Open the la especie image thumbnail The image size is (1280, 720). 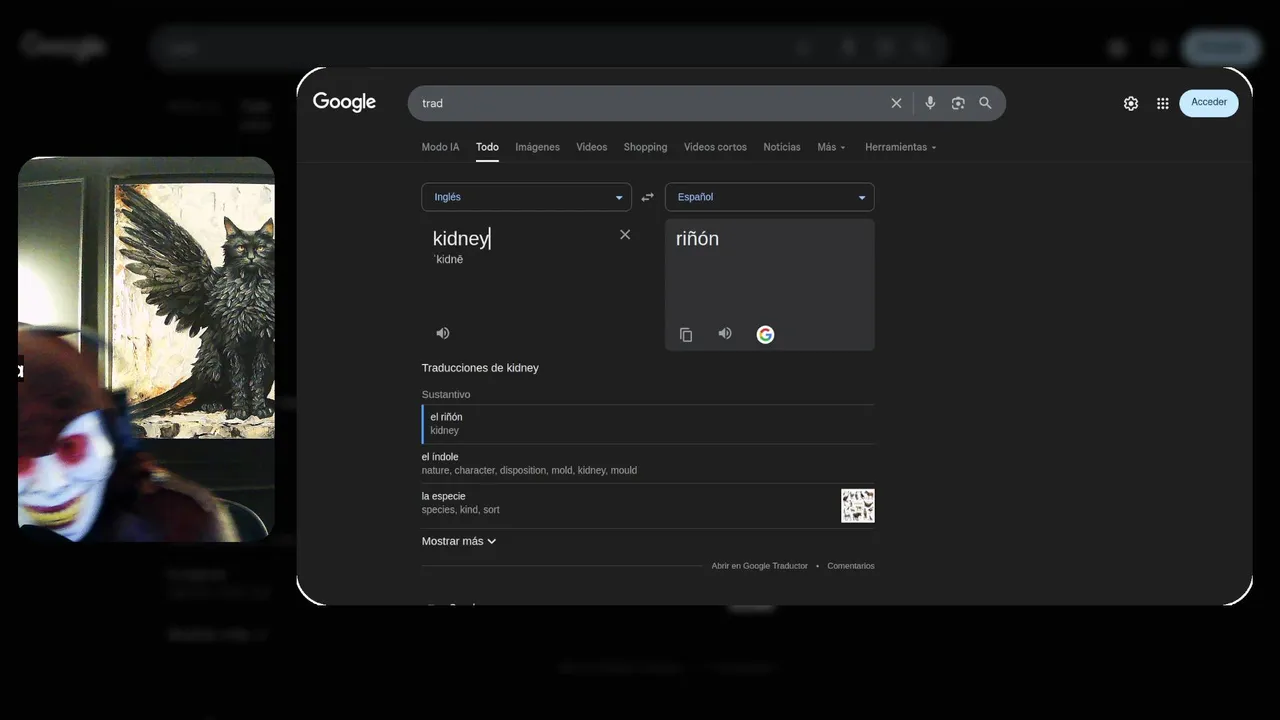858,506
